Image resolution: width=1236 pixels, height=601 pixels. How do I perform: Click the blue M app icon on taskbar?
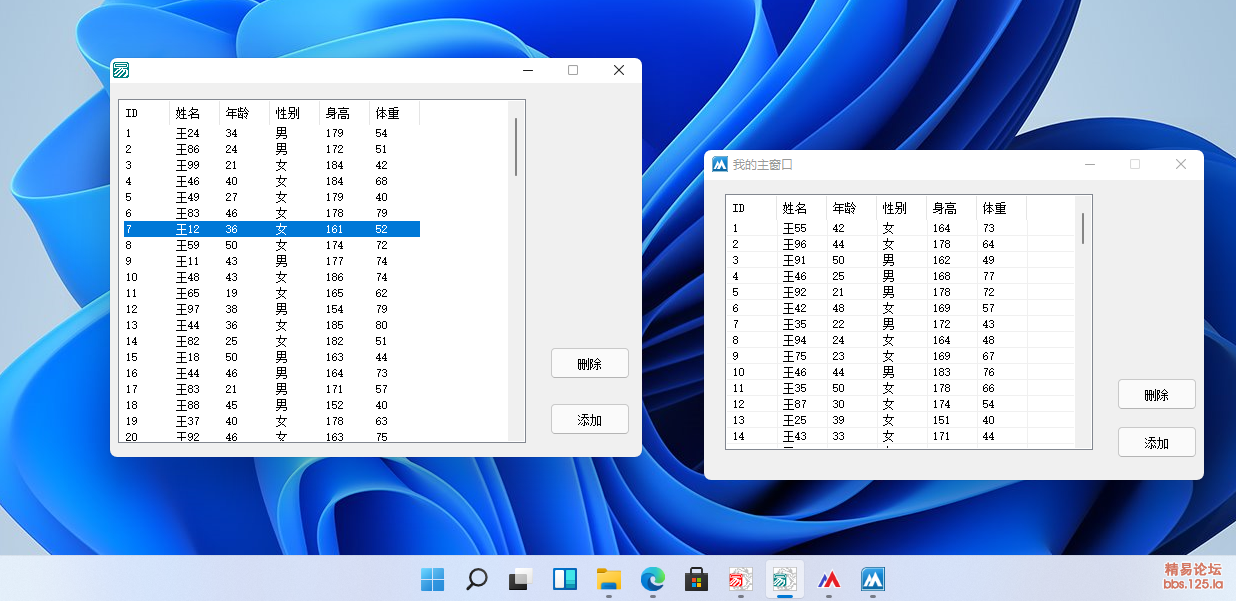(x=873, y=579)
